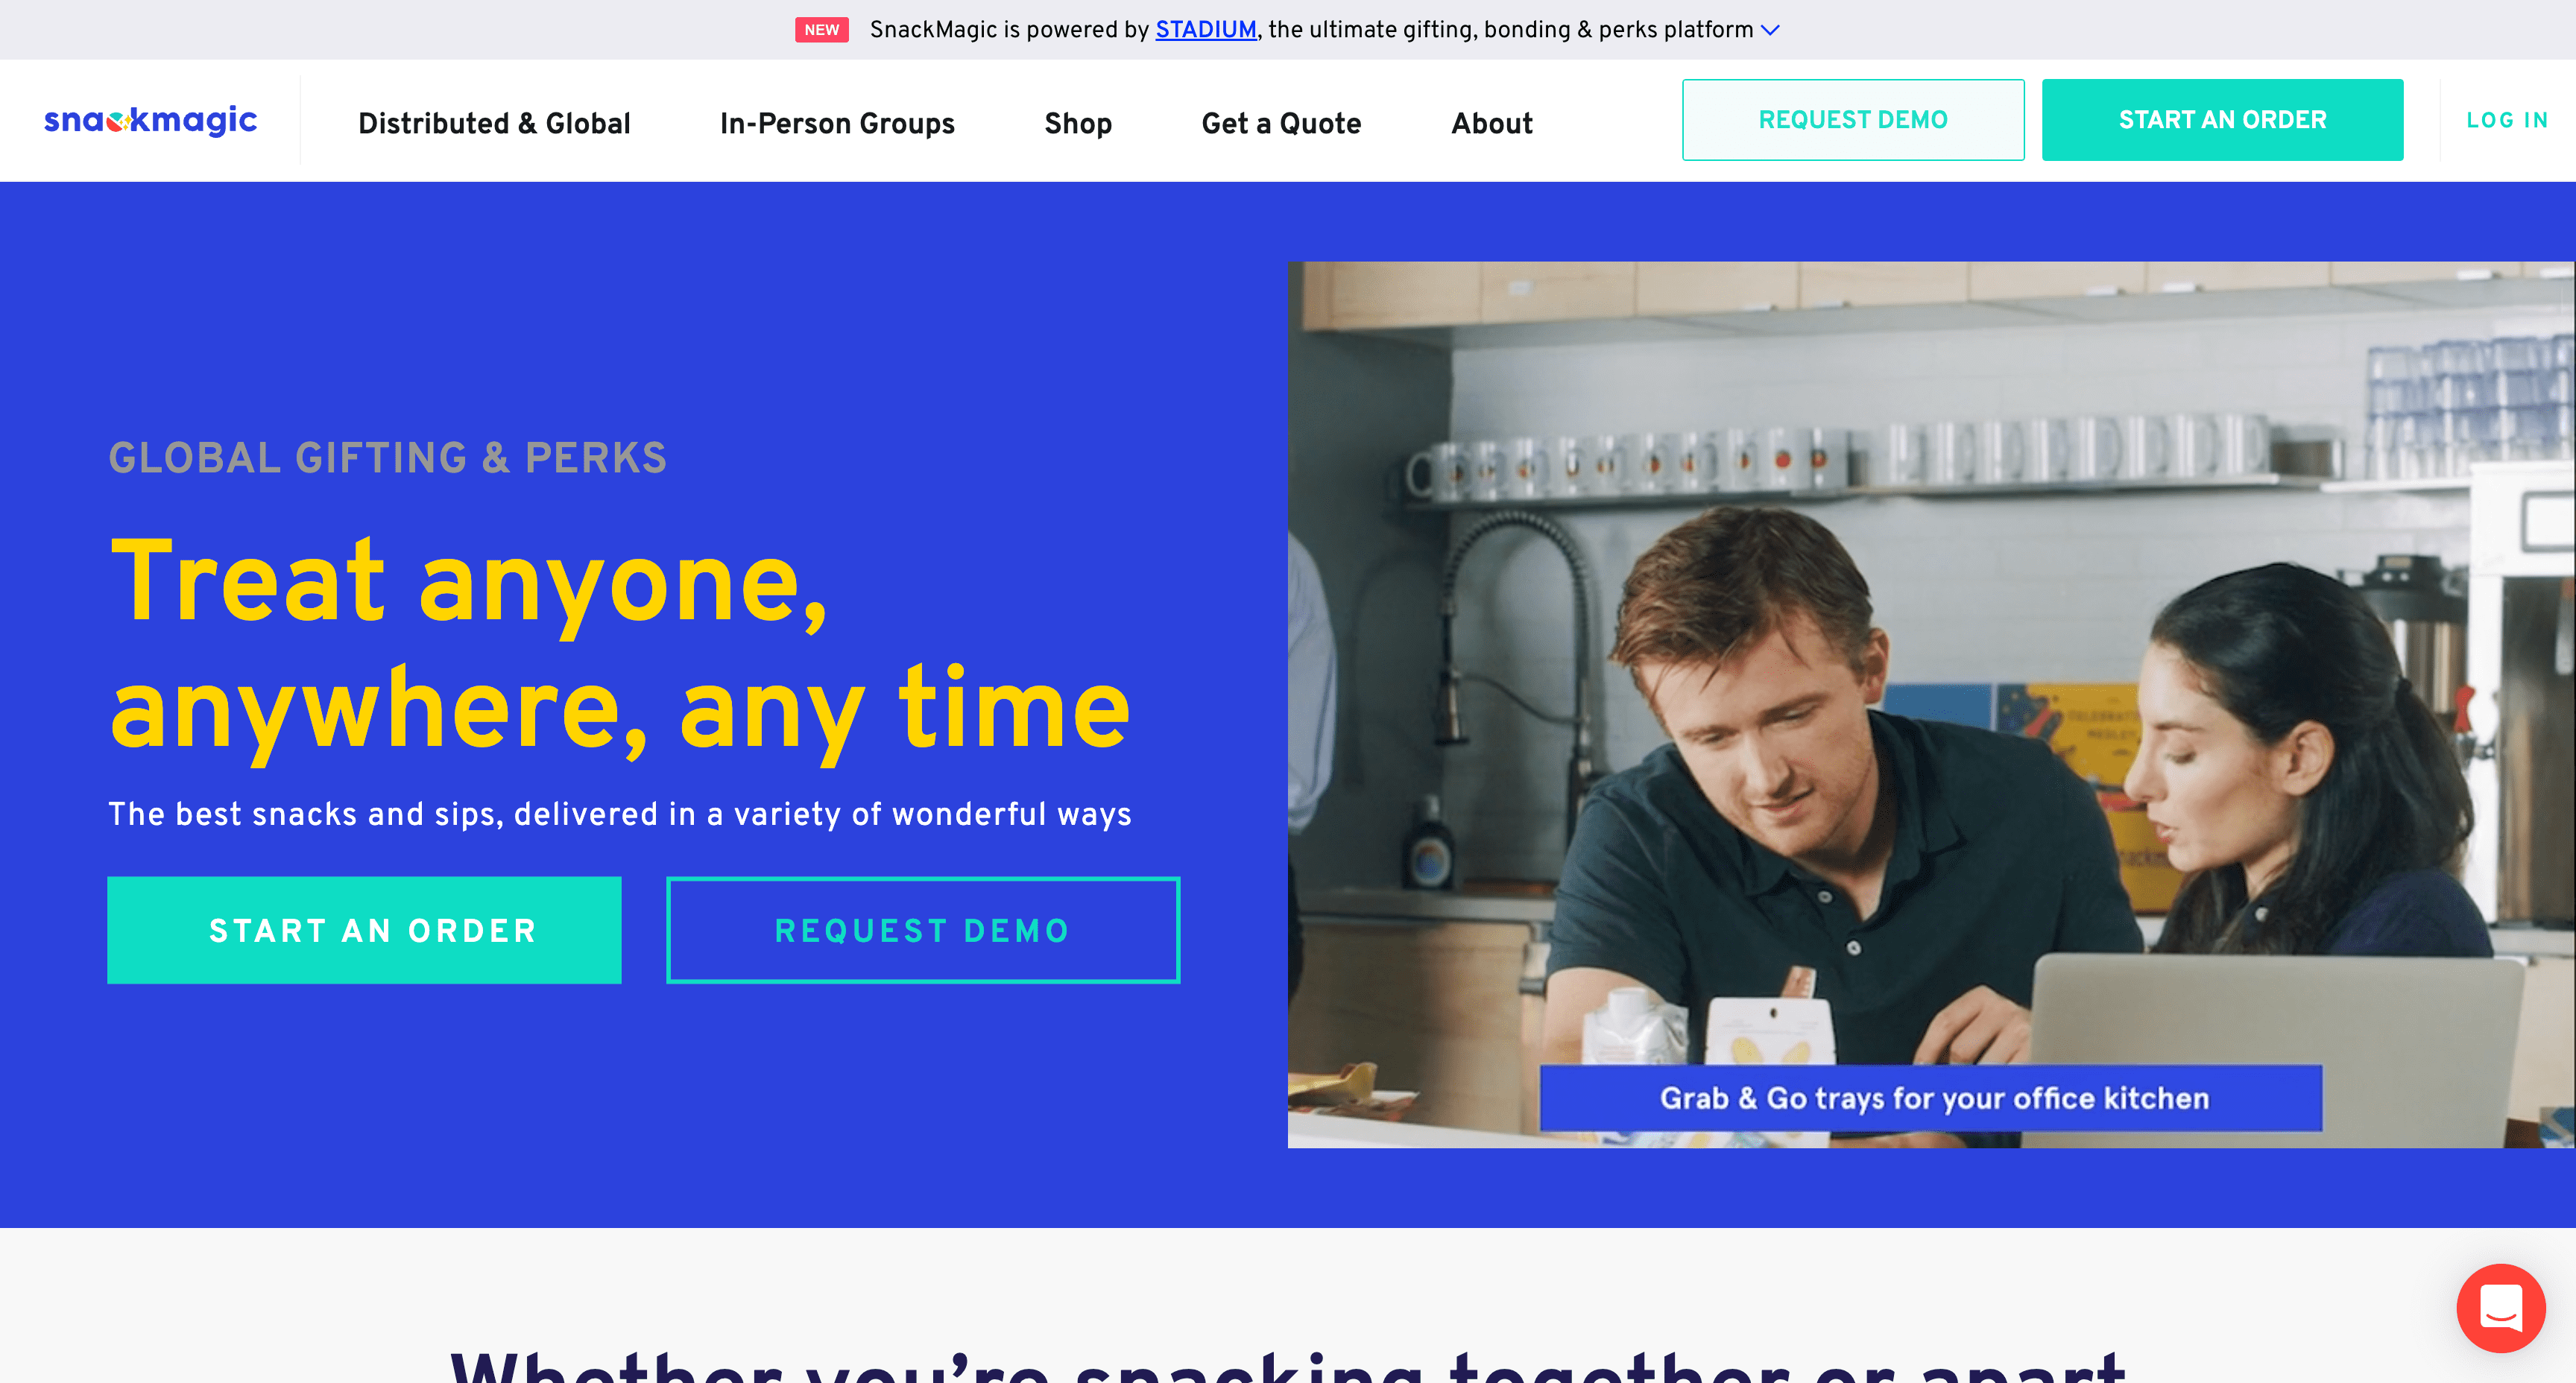Open the About menu
Screen dimensions: 2576x1383
[1492, 123]
